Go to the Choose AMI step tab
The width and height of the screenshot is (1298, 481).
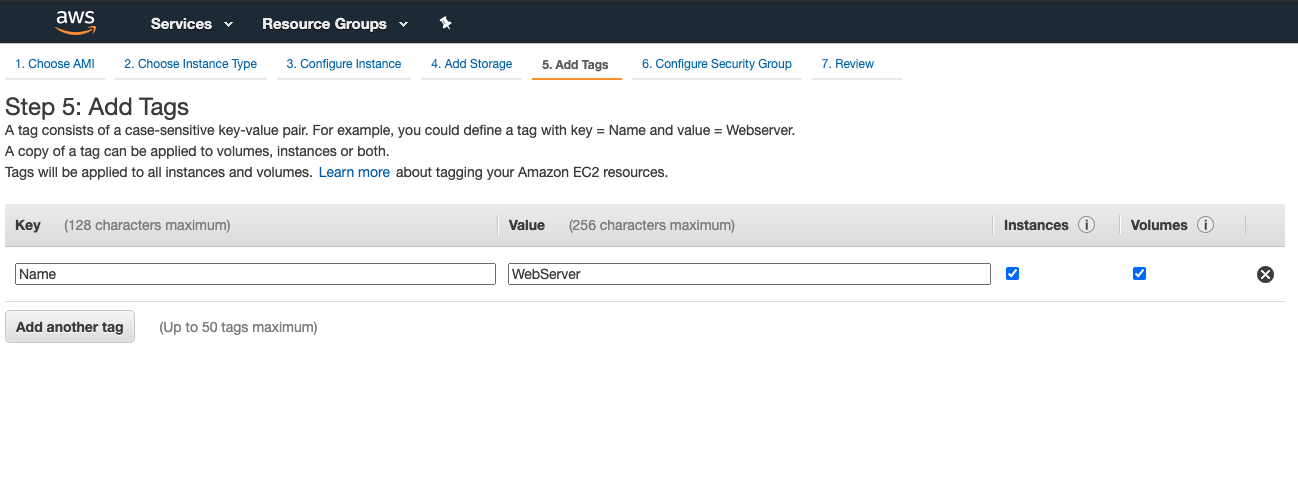click(55, 64)
